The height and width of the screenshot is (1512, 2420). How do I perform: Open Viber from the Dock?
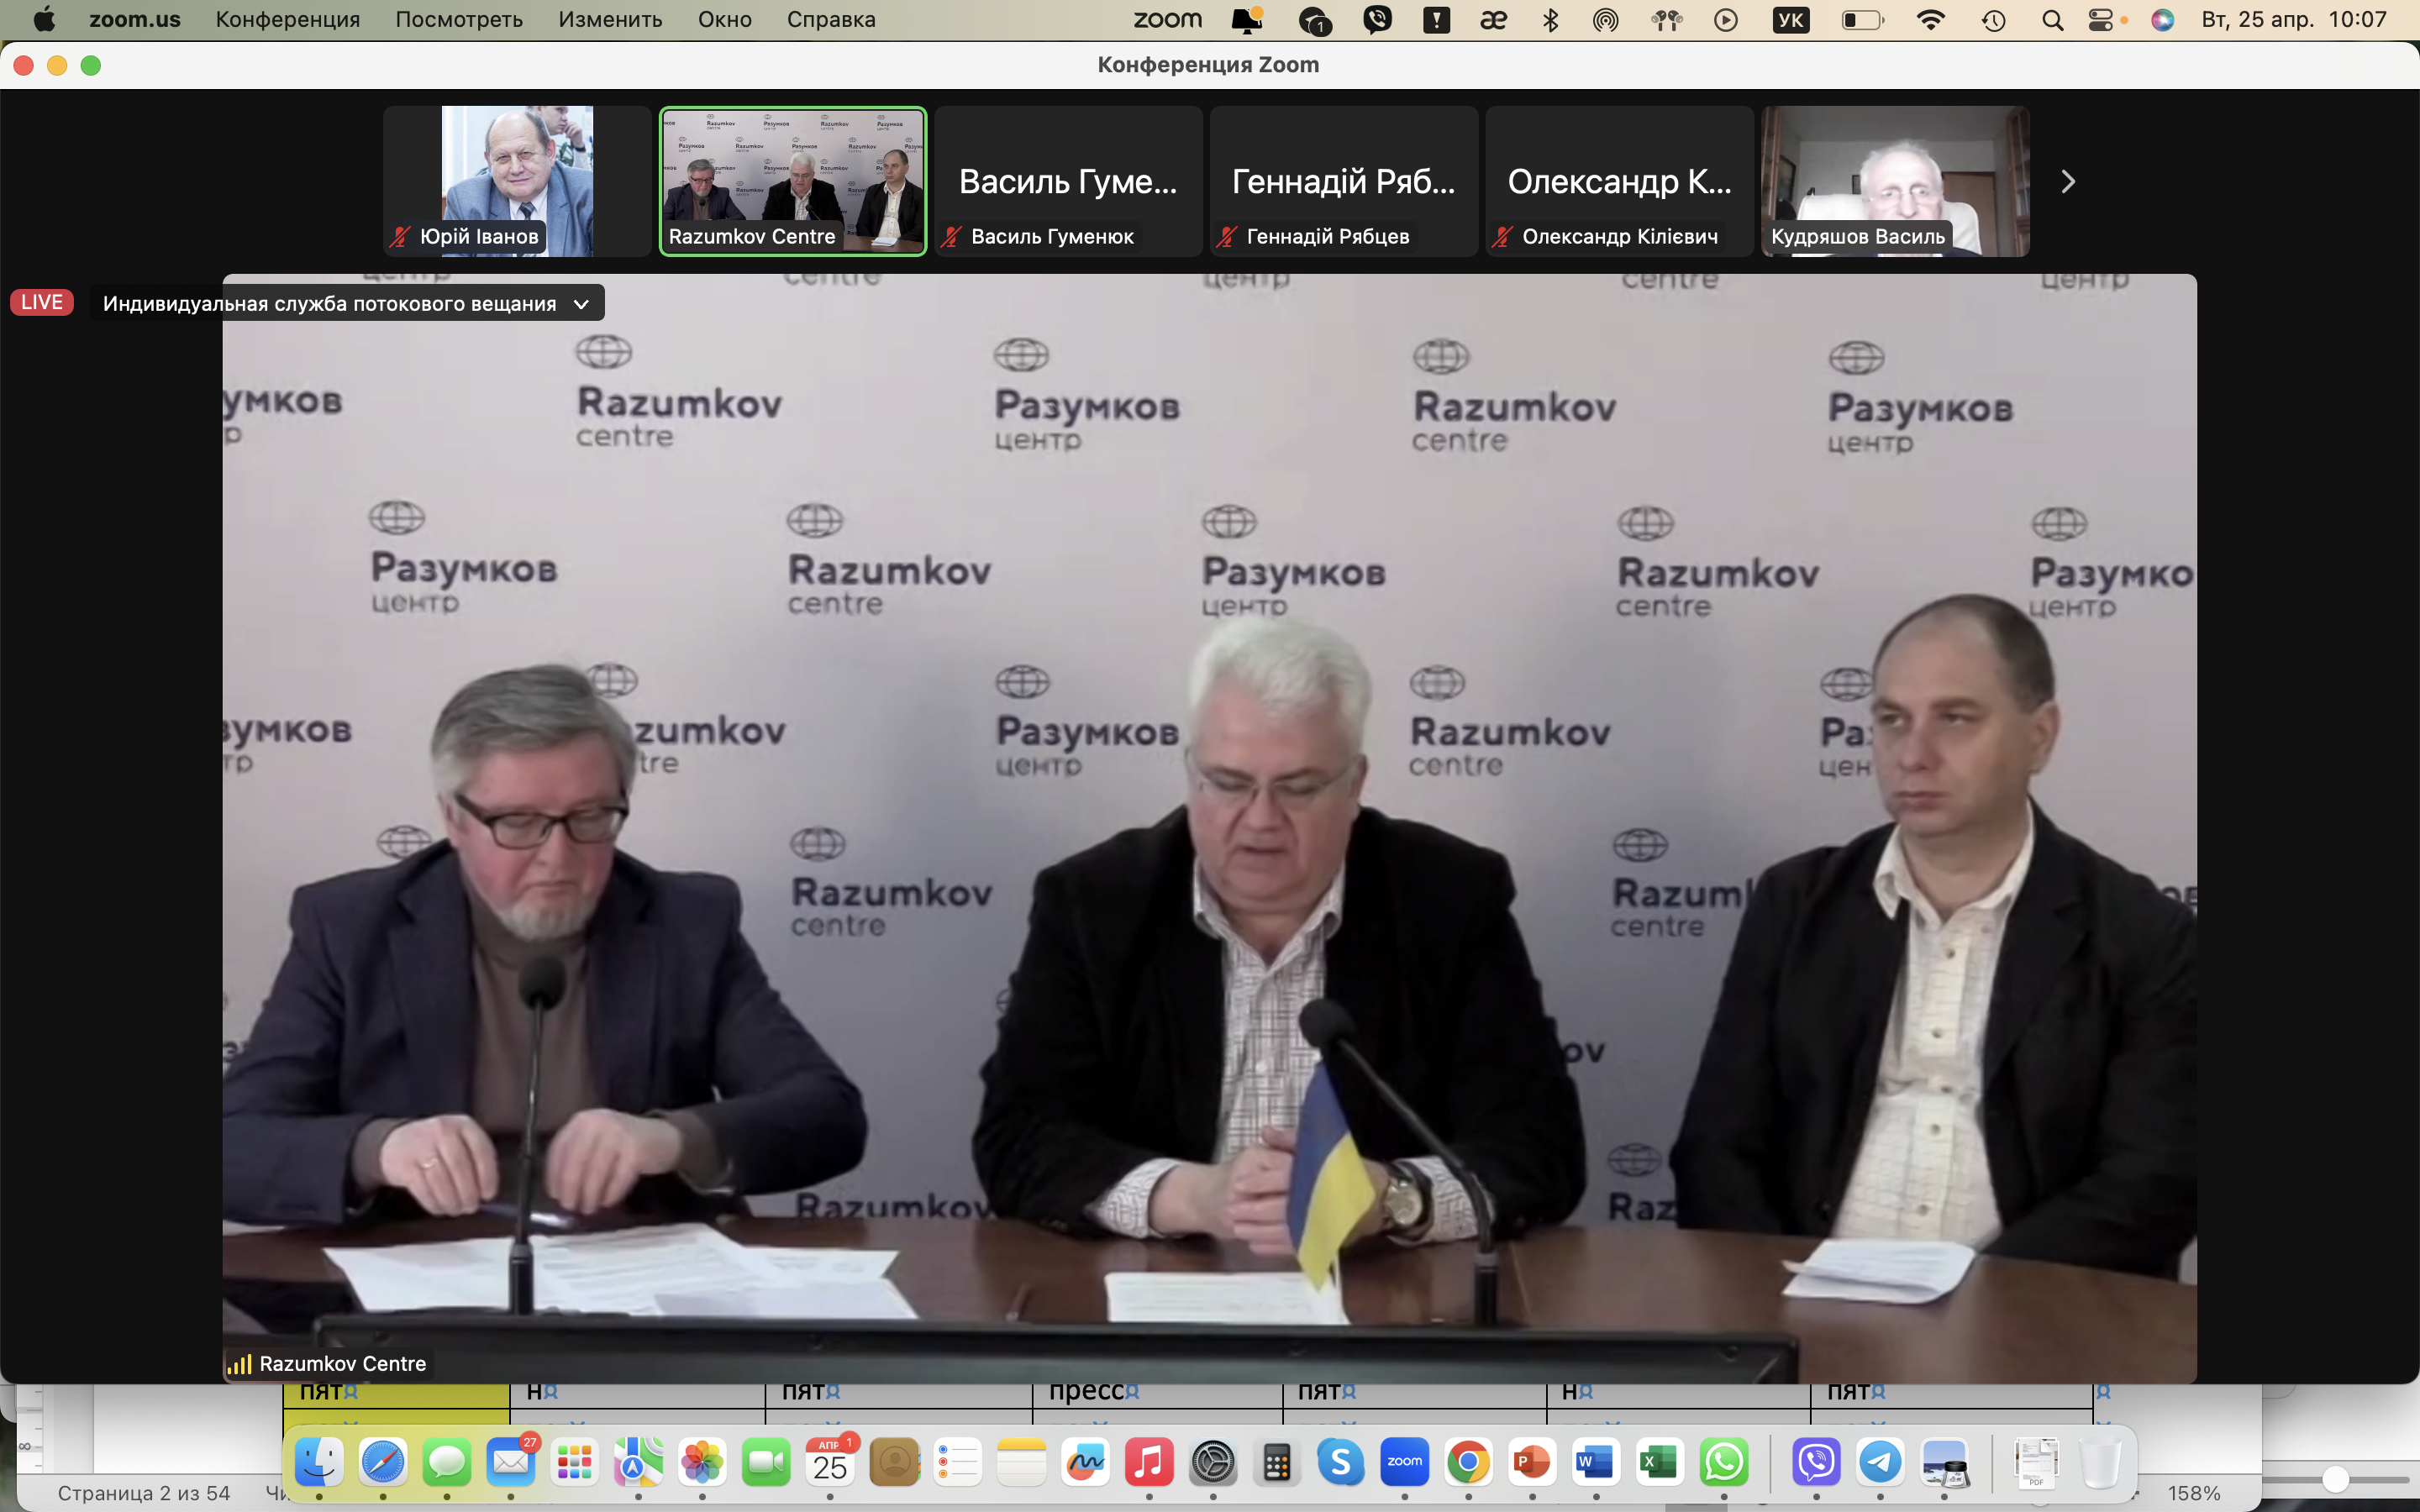click(1816, 1462)
